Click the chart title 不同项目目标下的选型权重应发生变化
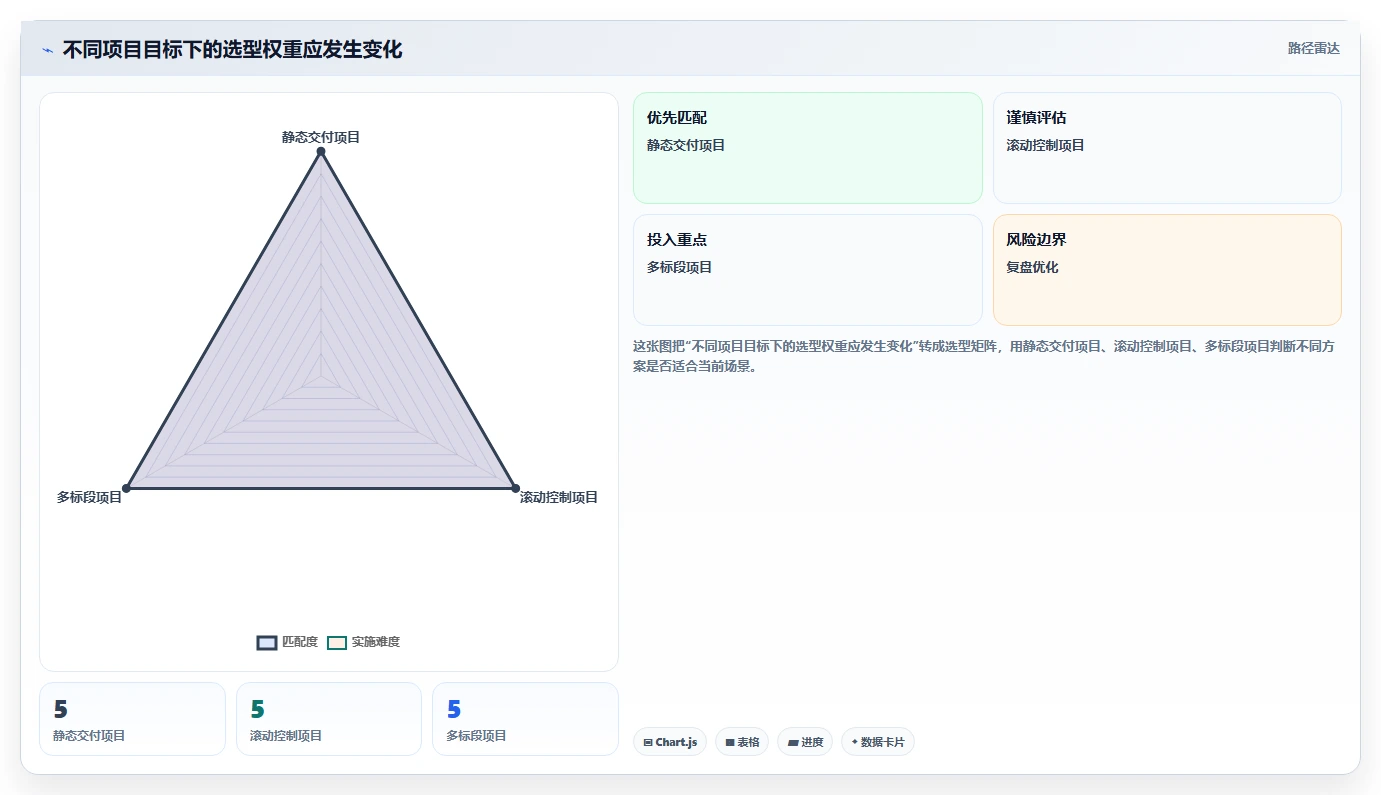This screenshot has height=795, width=1381. tap(232, 50)
